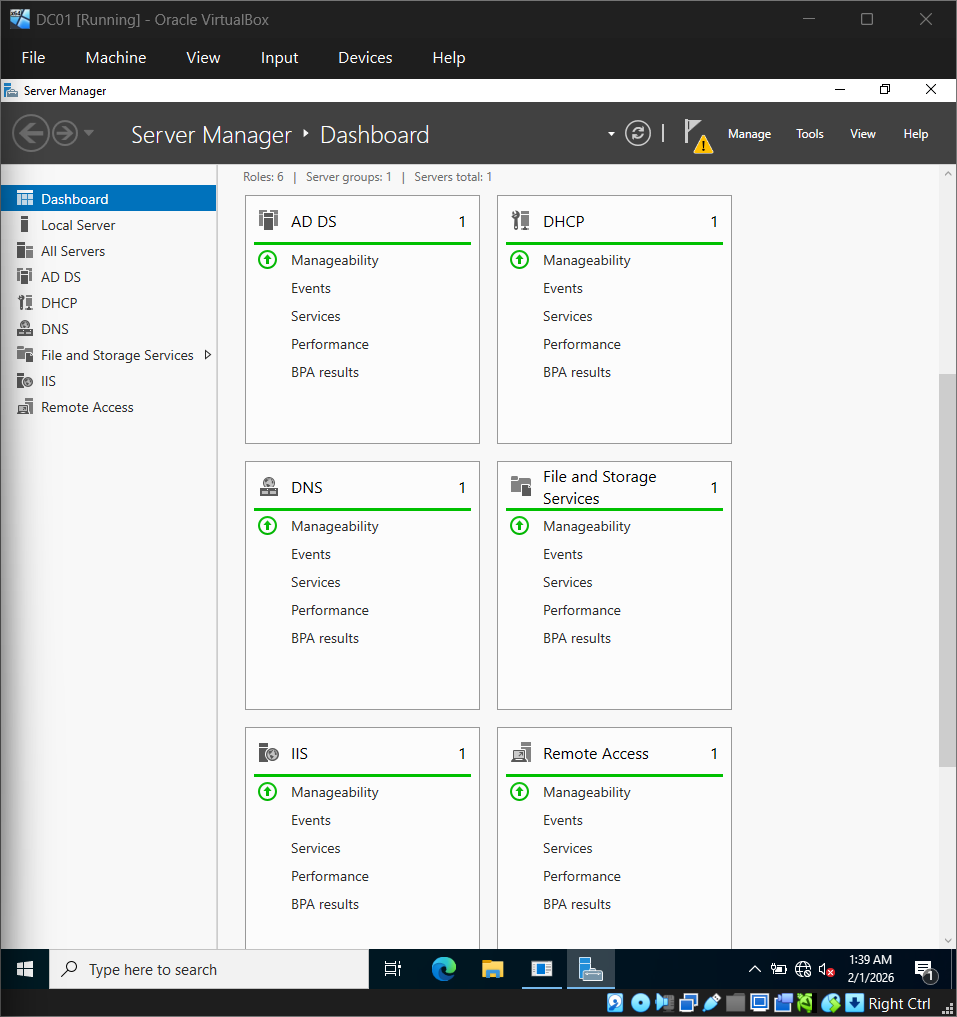Open the Manage menu
The width and height of the screenshot is (957, 1017).
click(749, 134)
